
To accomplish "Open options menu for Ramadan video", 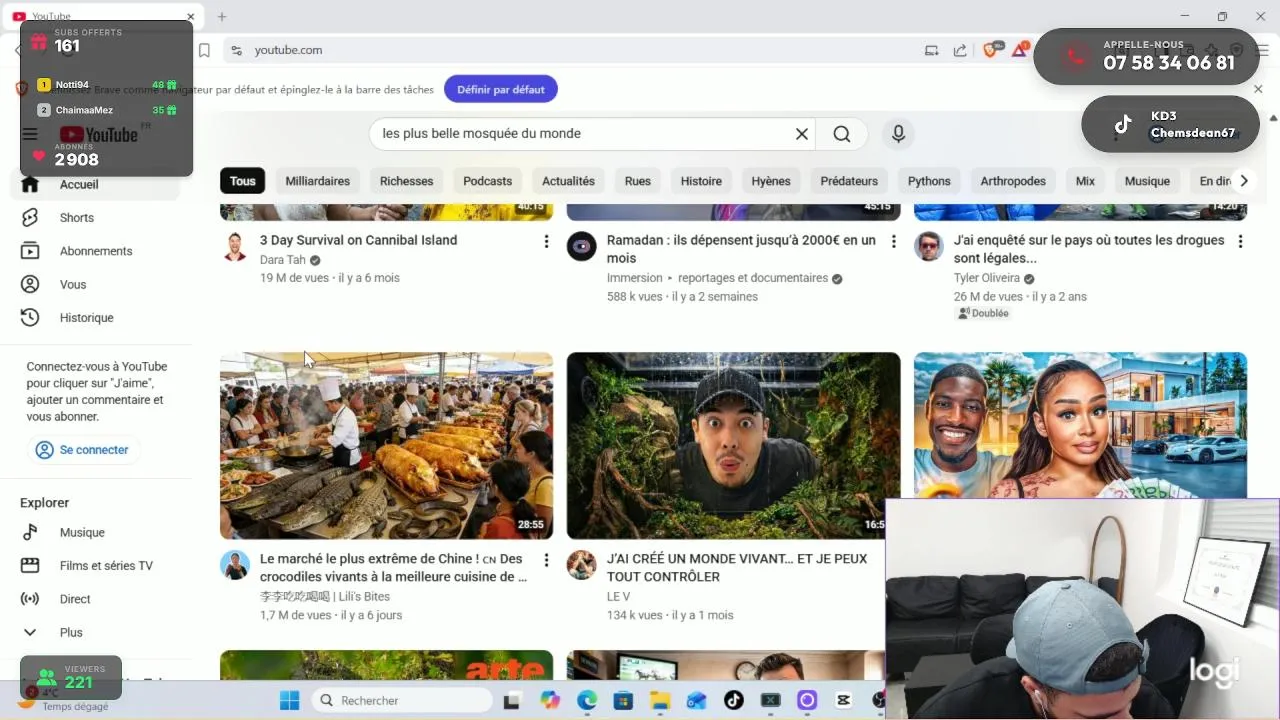I will coord(893,241).
